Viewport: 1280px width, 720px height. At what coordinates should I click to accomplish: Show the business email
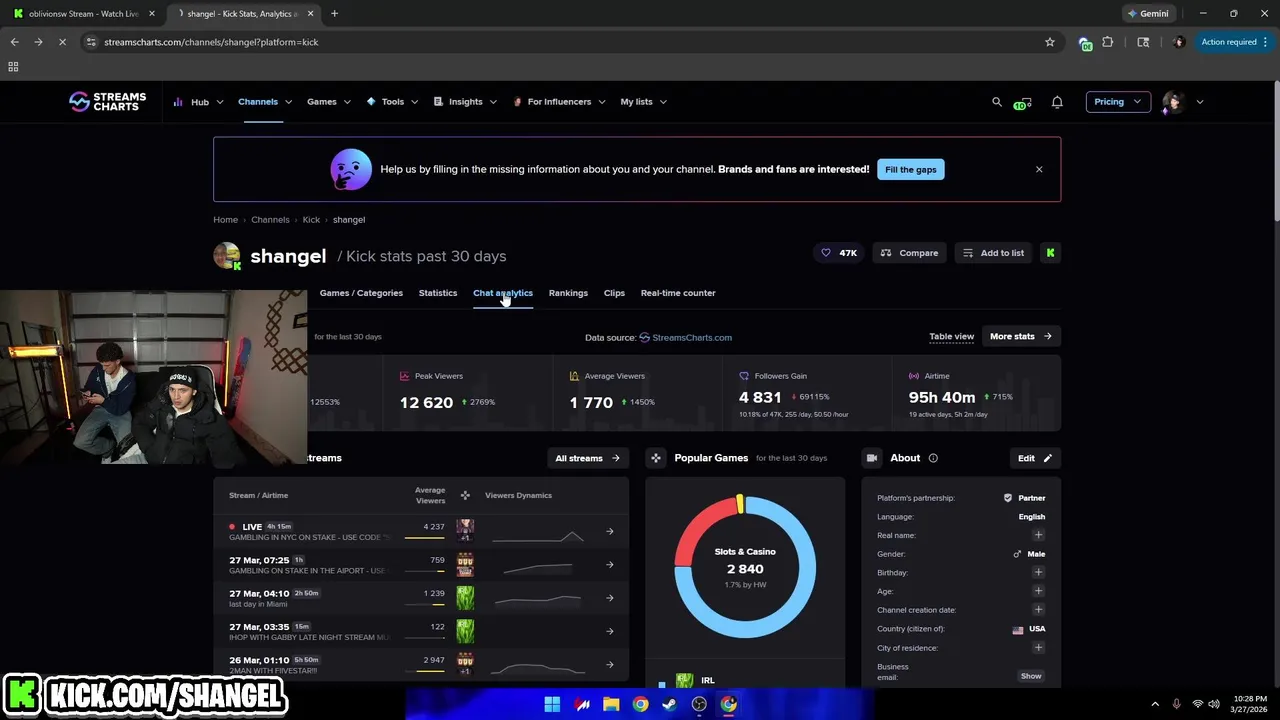[x=1031, y=676]
